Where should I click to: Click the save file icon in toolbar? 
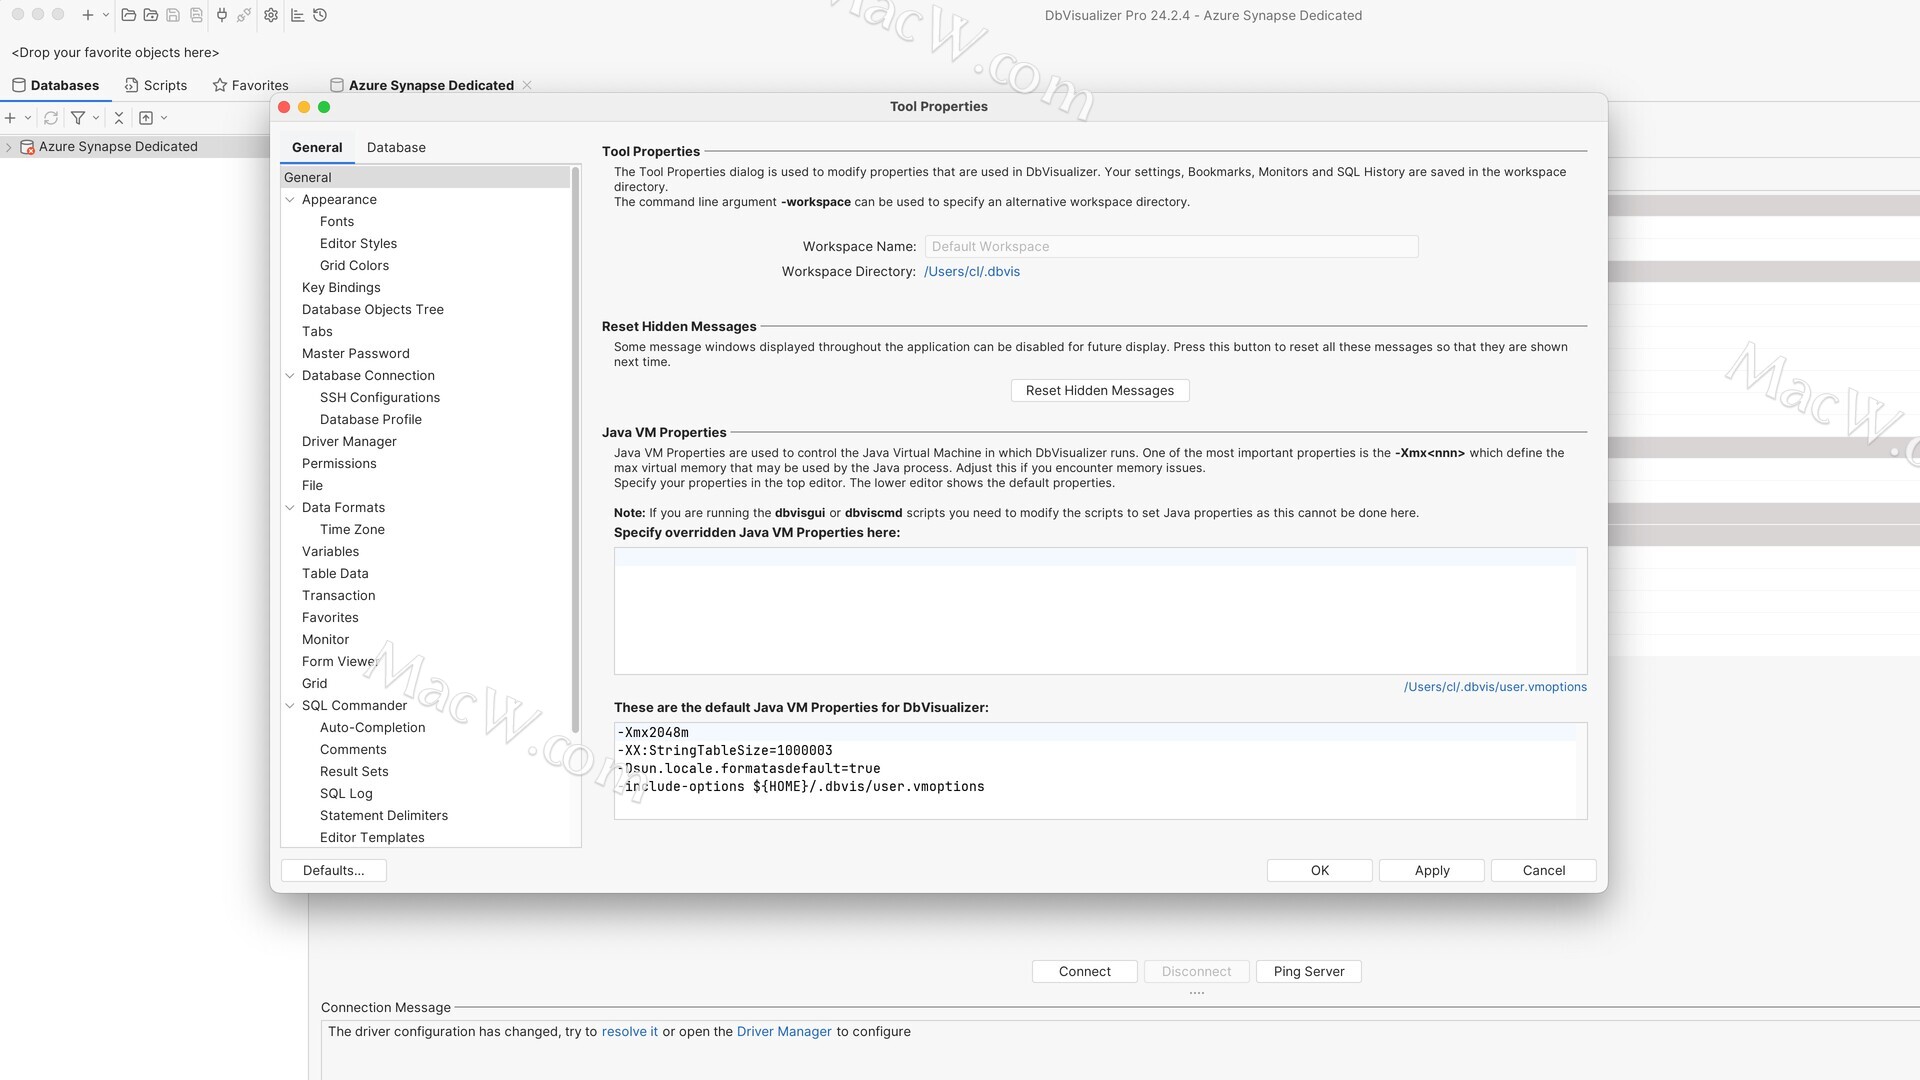click(x=173, y=15)
